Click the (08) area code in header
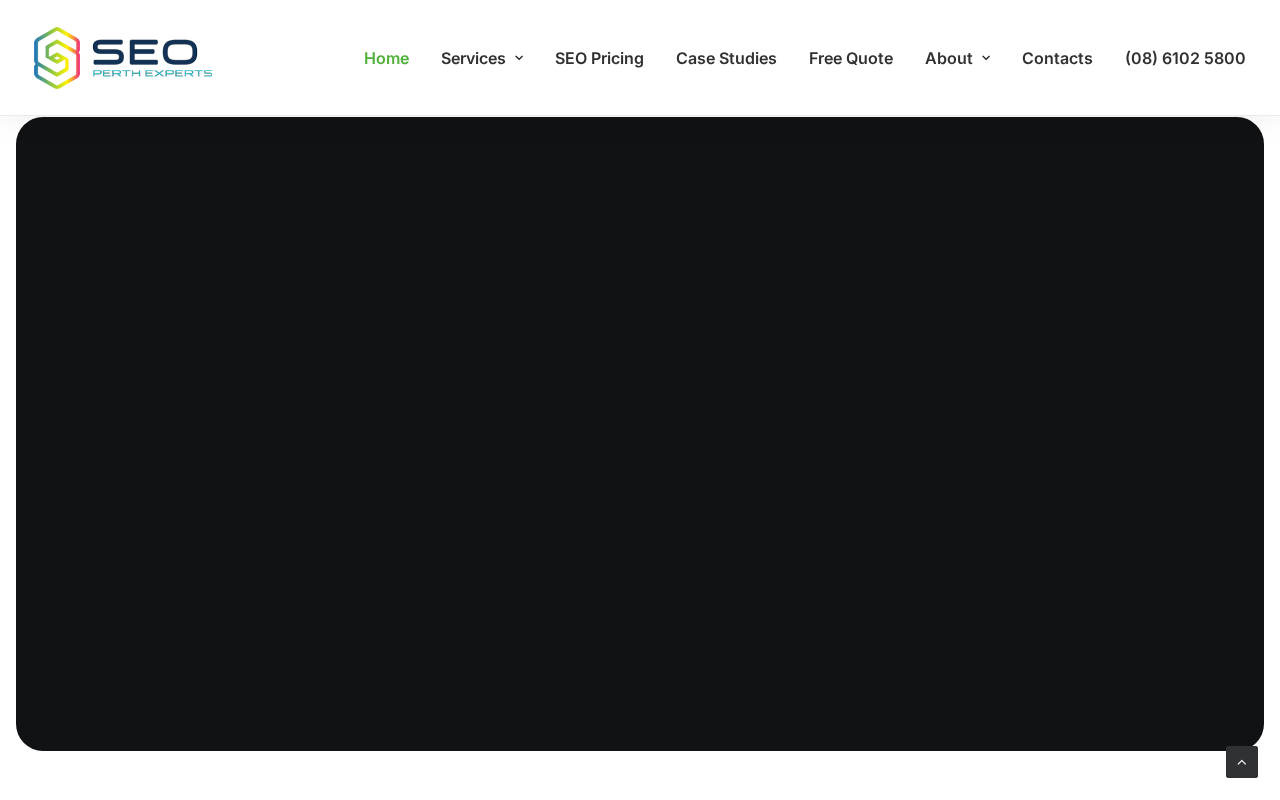1280x800 pixels. 1141,58
